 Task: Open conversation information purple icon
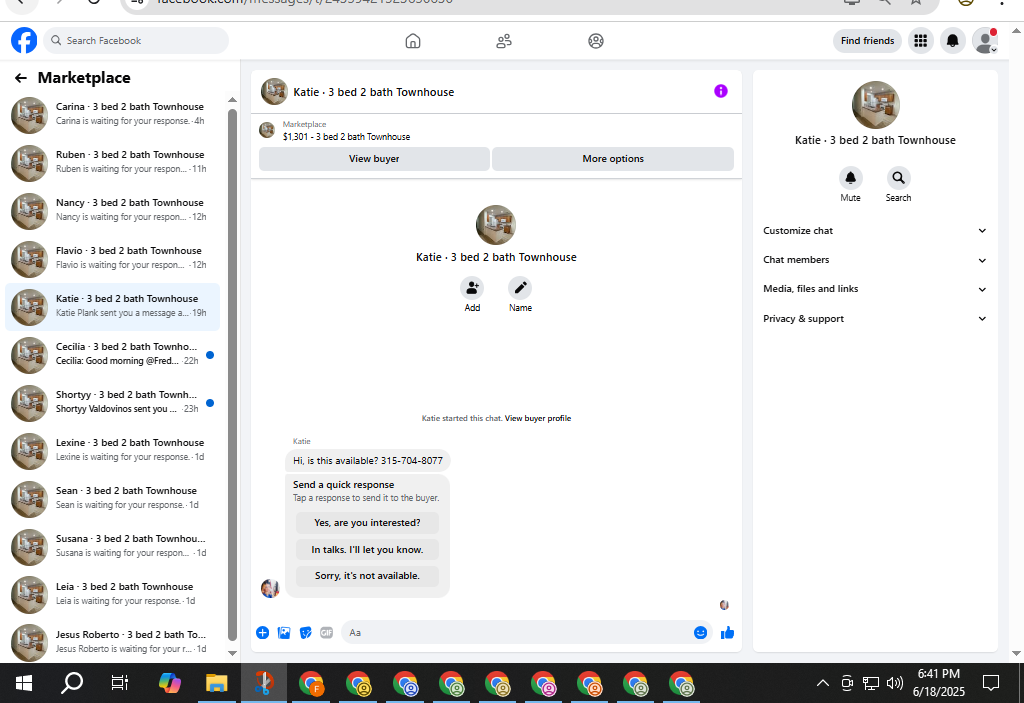(x=720, y=91)
